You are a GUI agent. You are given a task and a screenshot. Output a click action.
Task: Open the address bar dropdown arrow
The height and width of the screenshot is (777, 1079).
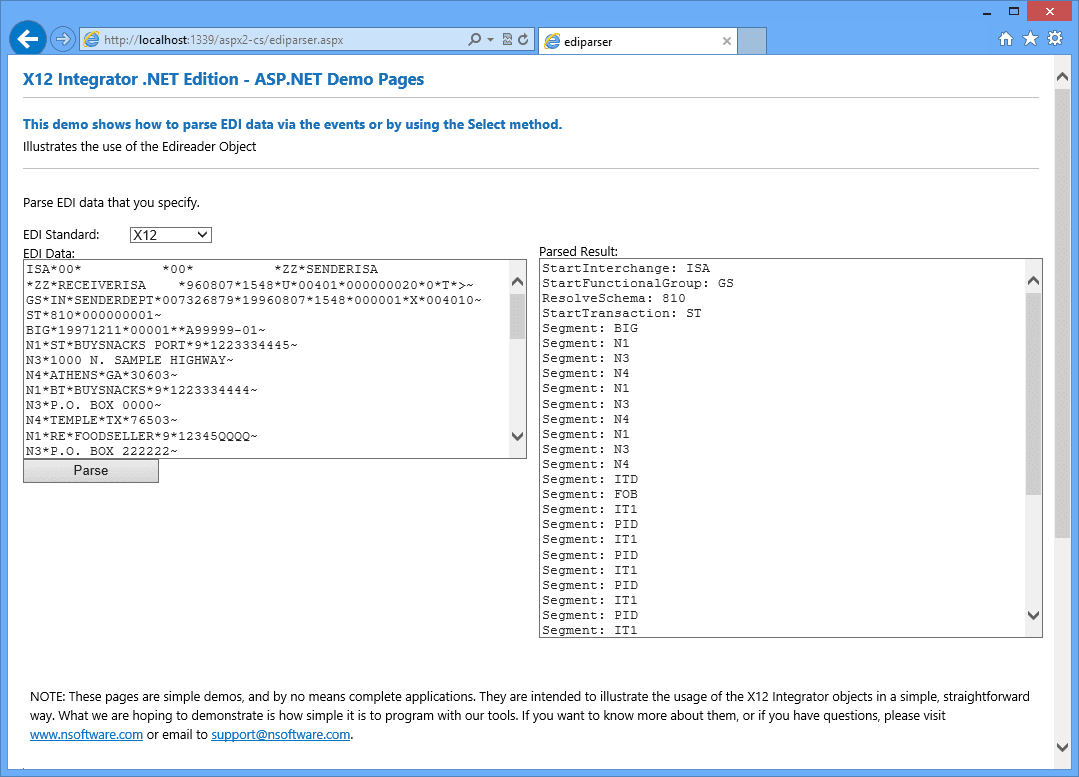pos(491,39)
